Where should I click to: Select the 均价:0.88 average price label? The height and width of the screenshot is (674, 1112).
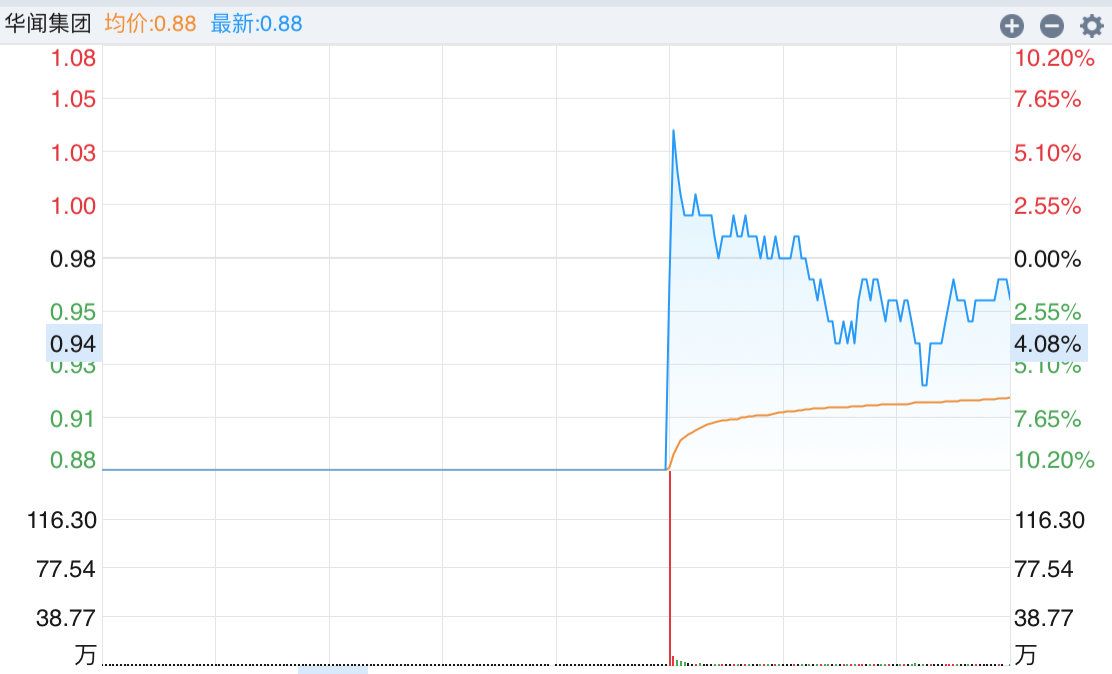(x=150, y=23)
